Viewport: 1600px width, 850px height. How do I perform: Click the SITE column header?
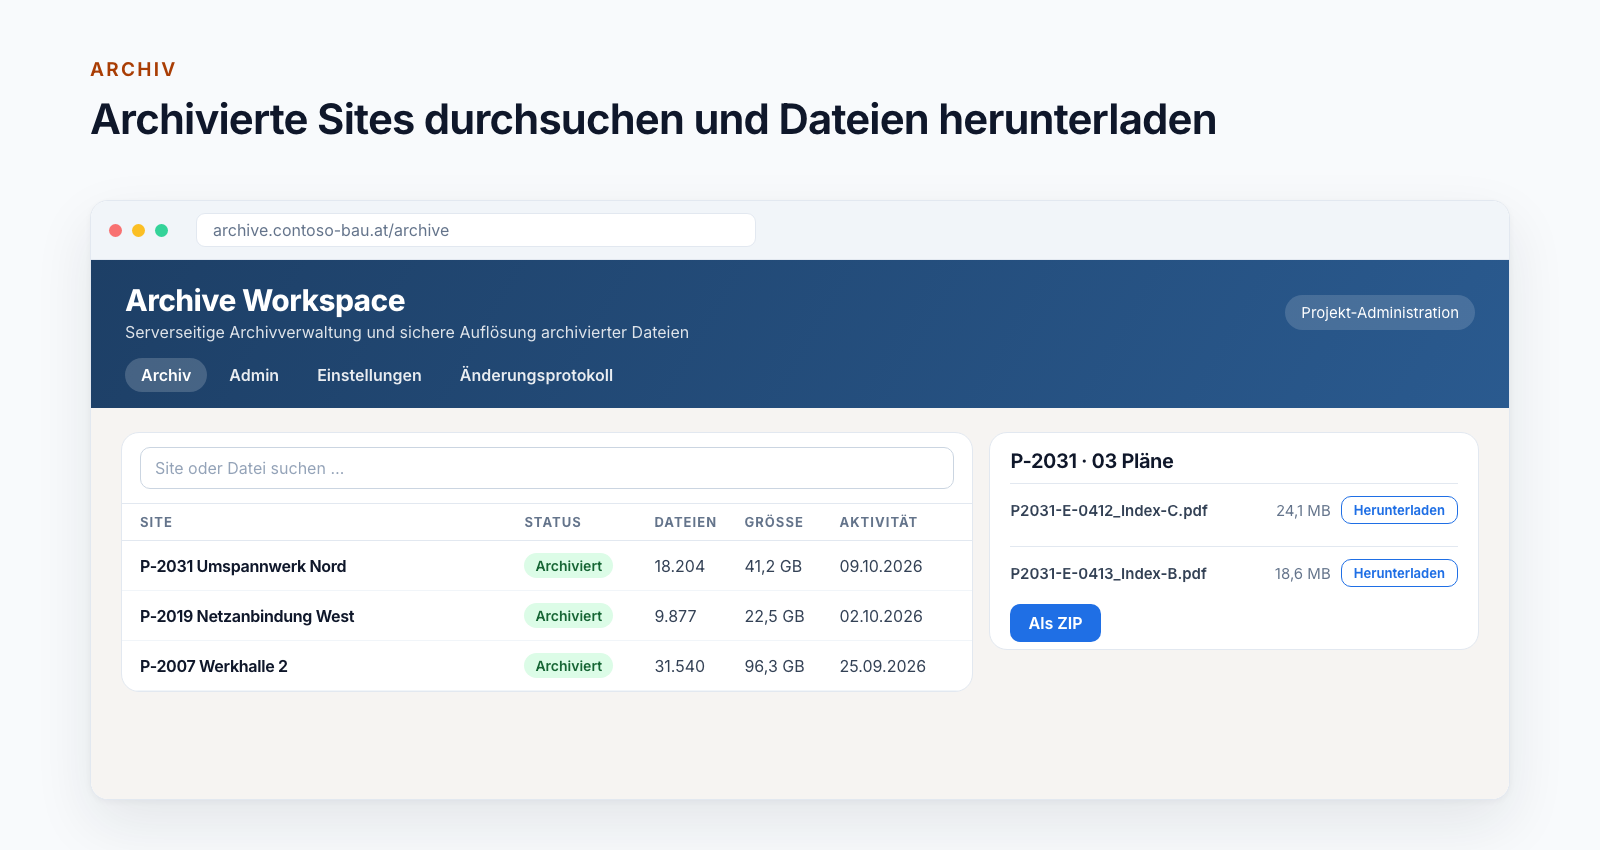pyautogui.click(x=156, y=522)
